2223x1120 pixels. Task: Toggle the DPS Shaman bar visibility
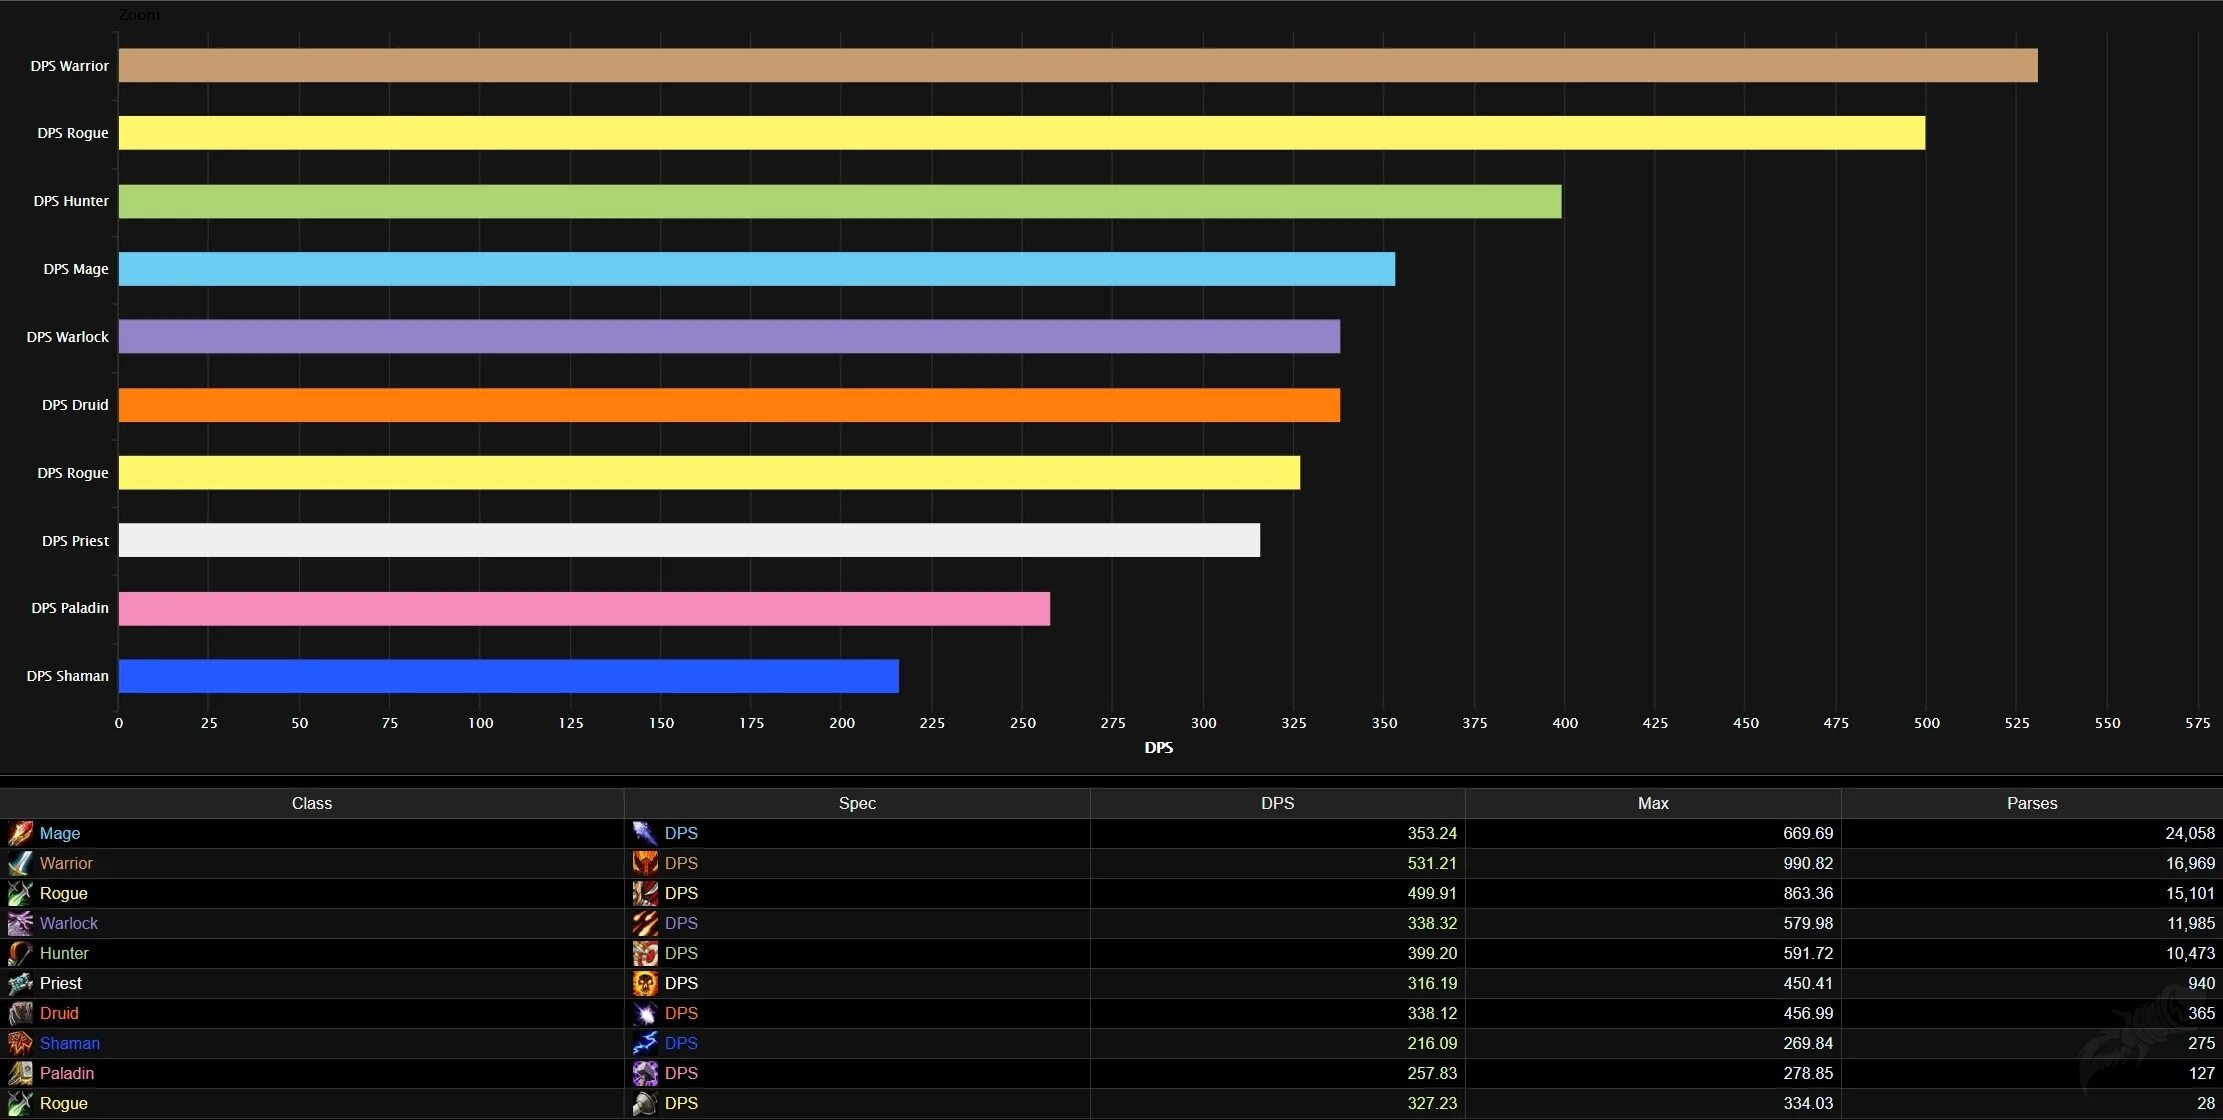(66, 674)
